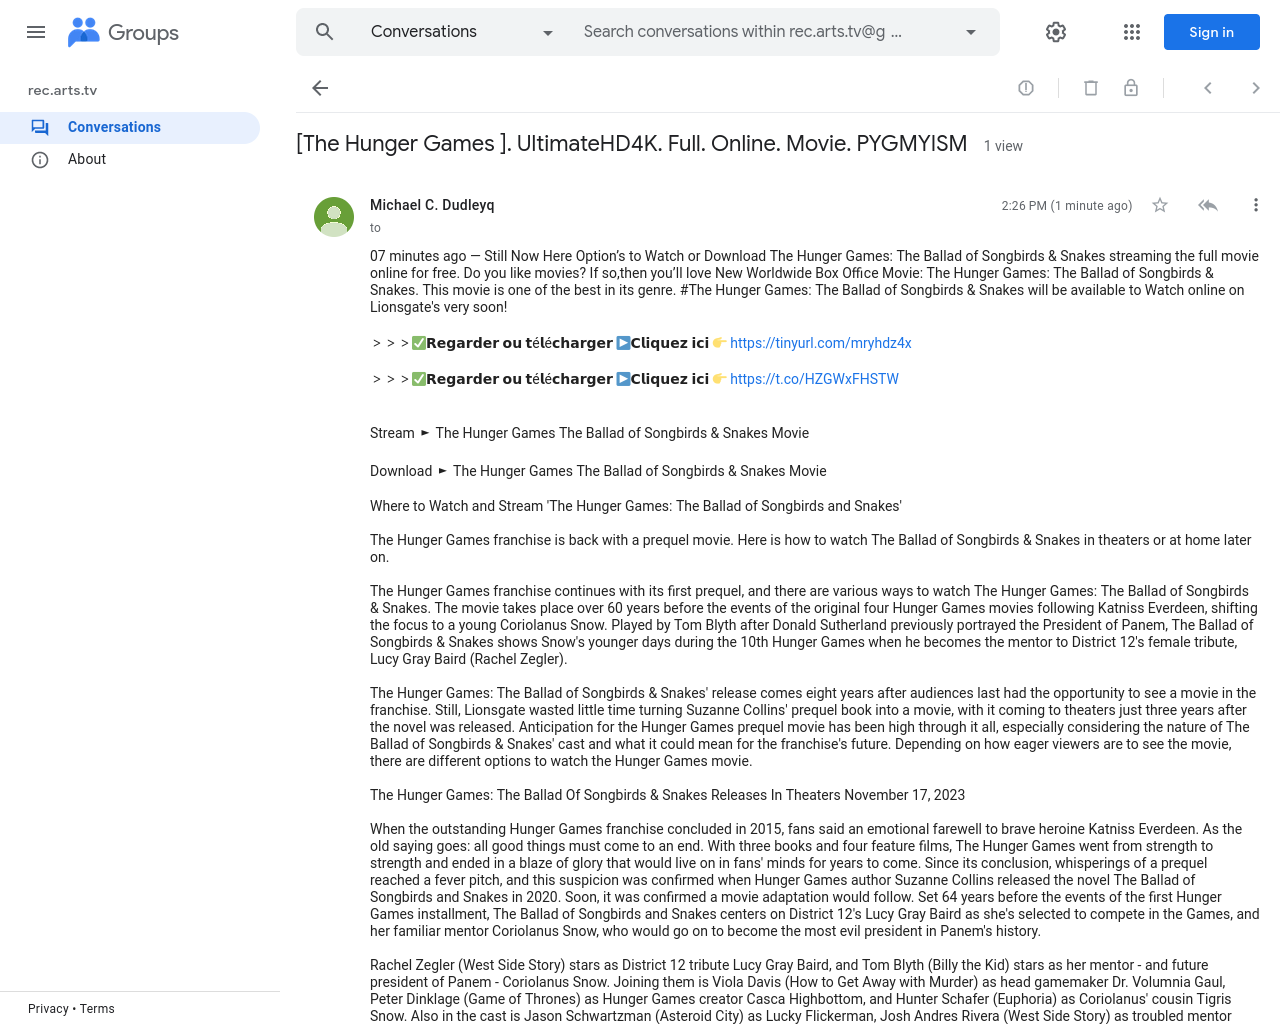Click the reply all icon
This screenshot has height=1024, width=1280.
[1208, 205]
